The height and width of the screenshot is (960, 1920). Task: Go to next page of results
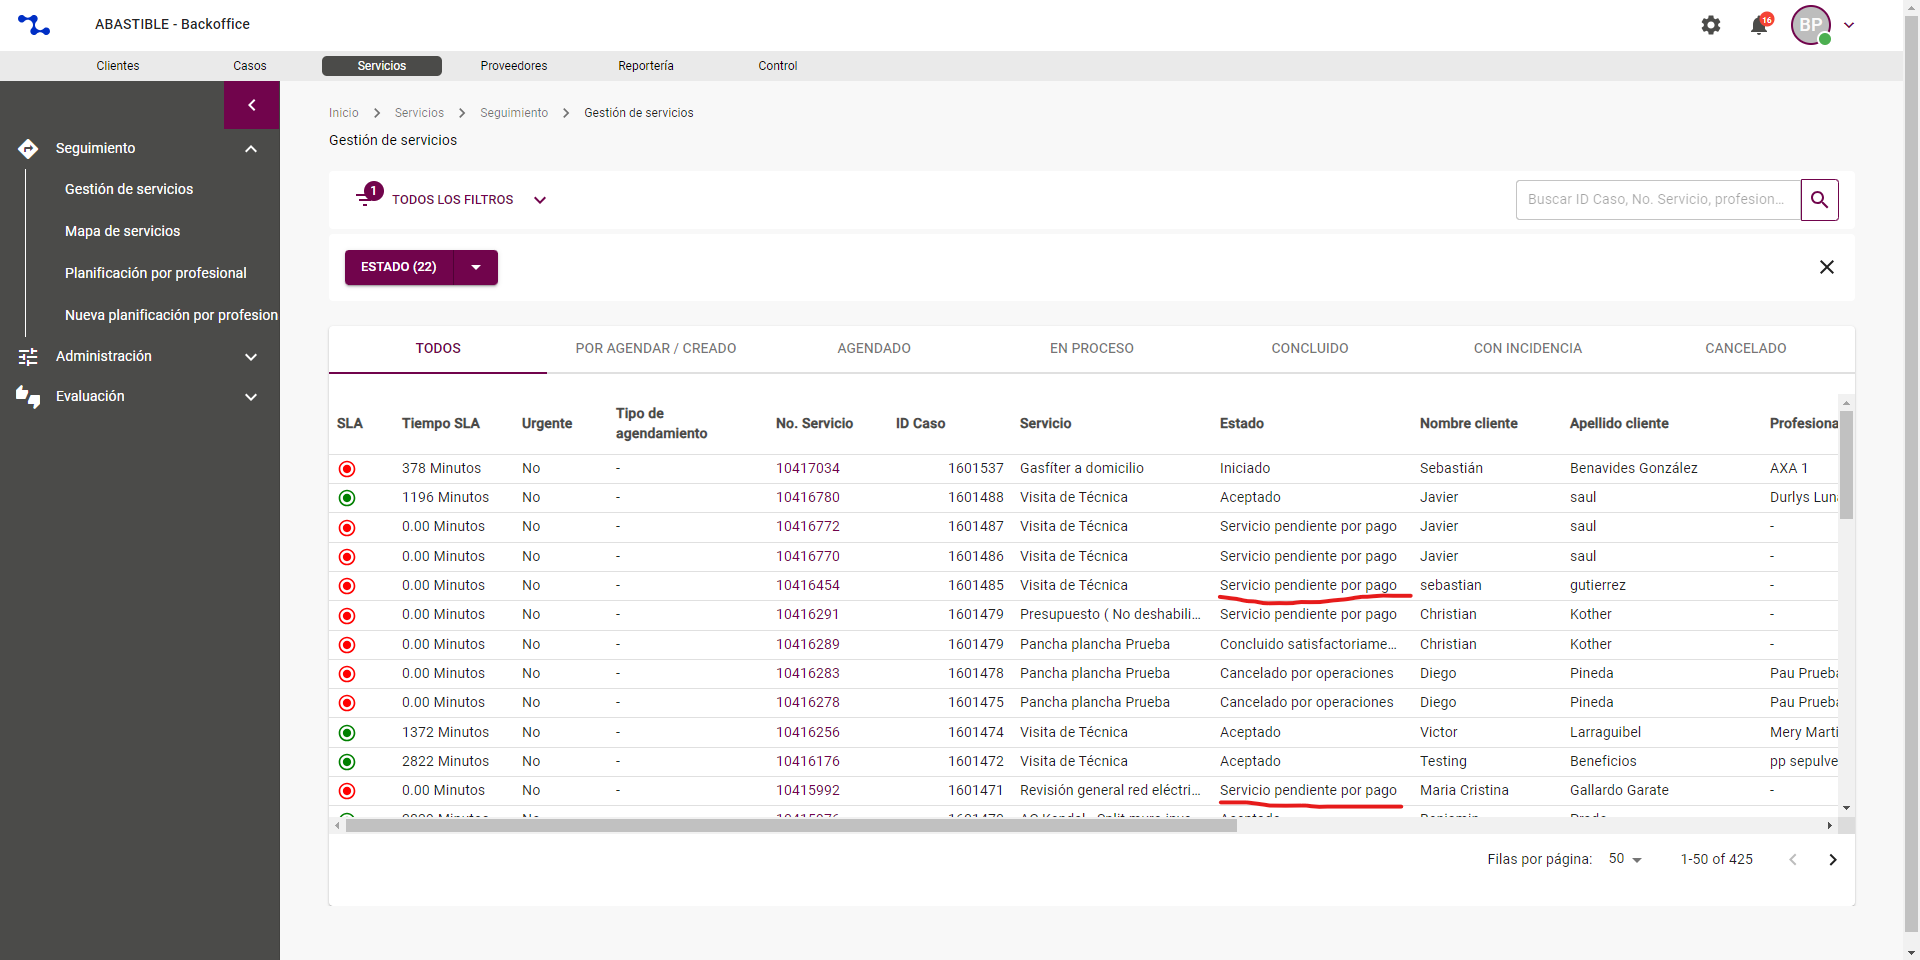1833,860
